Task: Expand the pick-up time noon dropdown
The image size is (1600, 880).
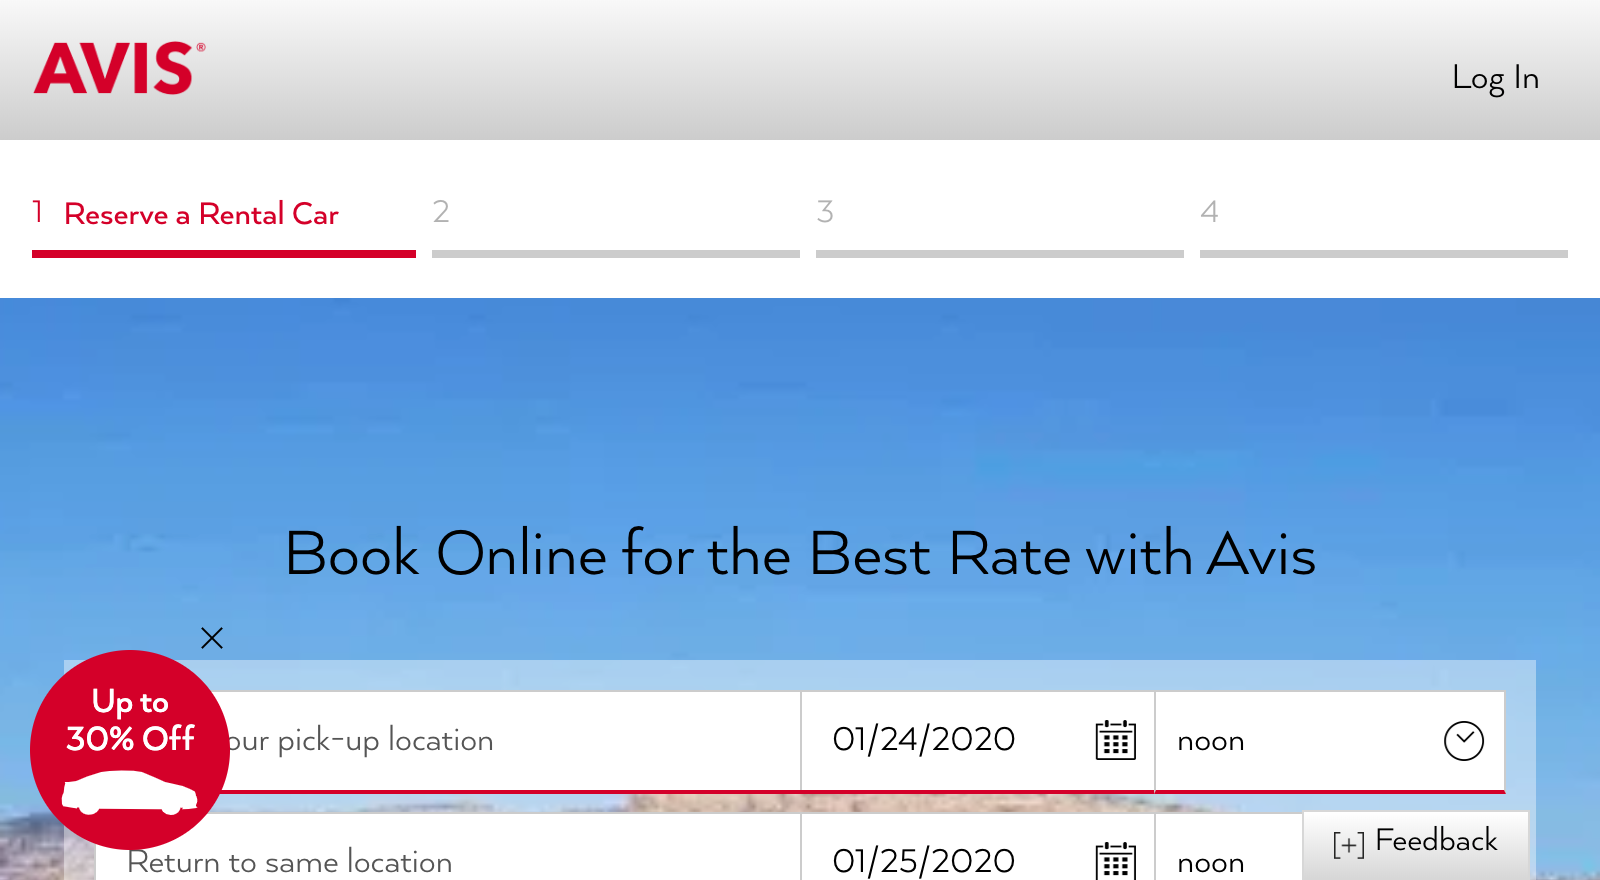Action: click(x=1330, y=741)
